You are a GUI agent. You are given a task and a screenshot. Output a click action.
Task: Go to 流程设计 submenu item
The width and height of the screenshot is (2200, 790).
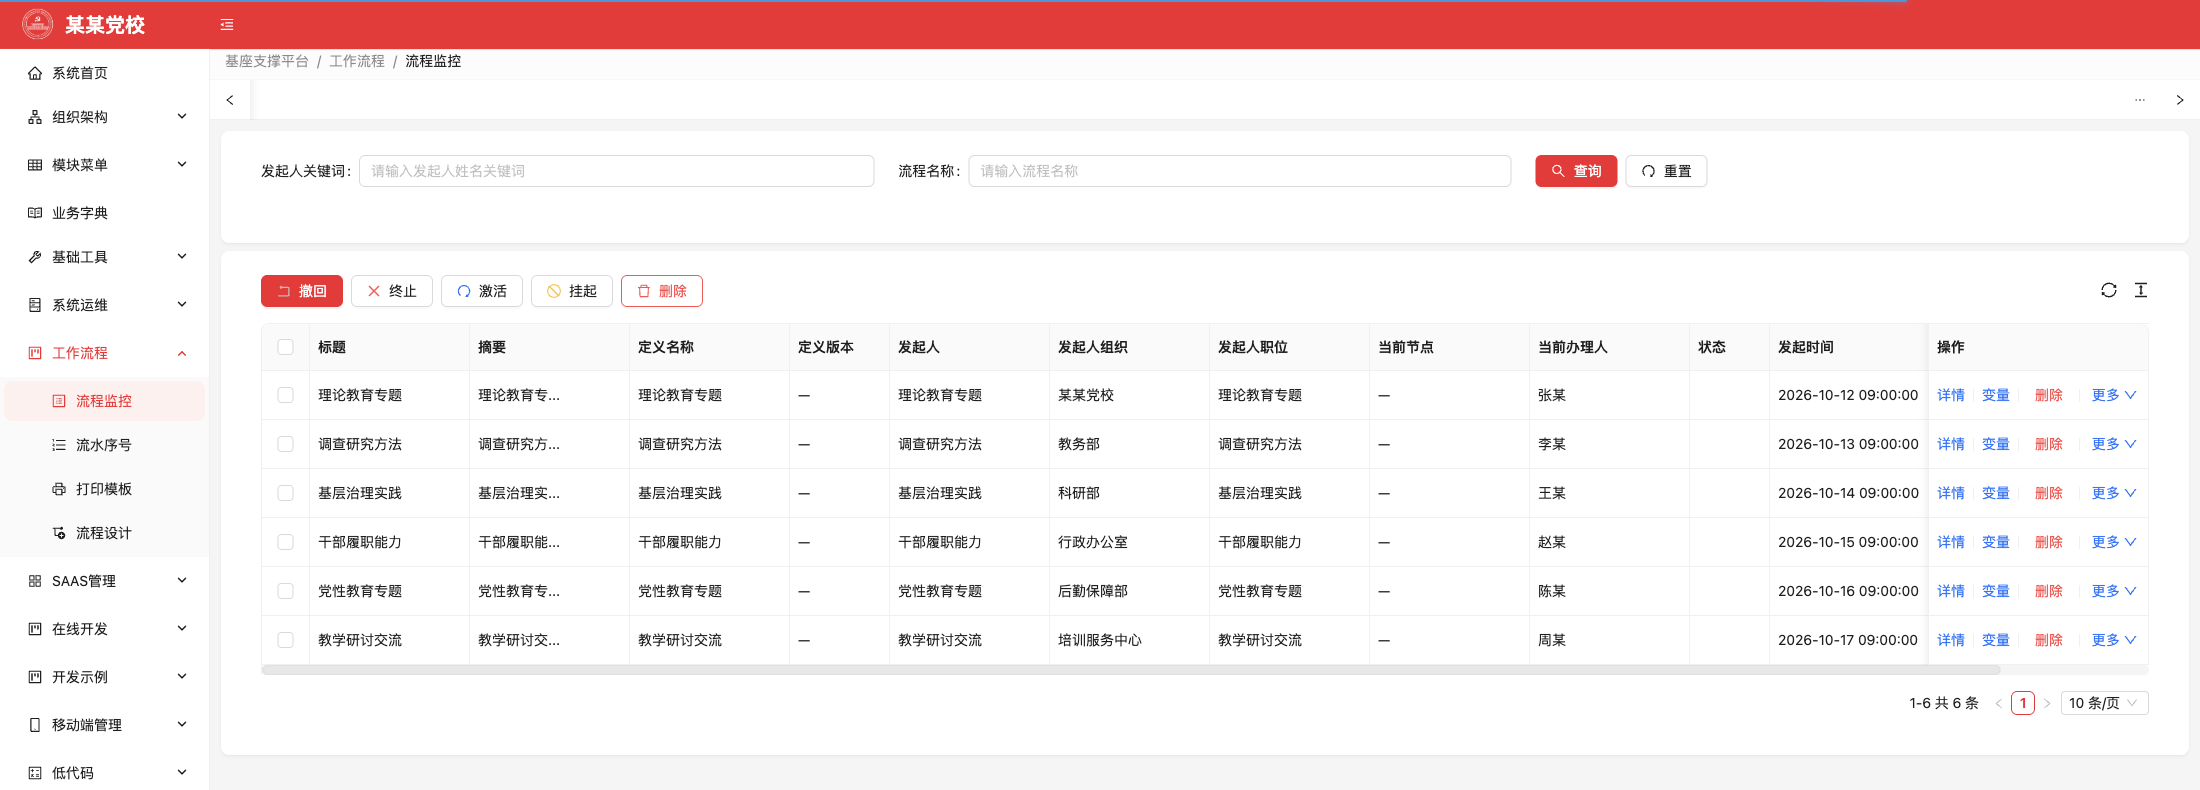105,533
